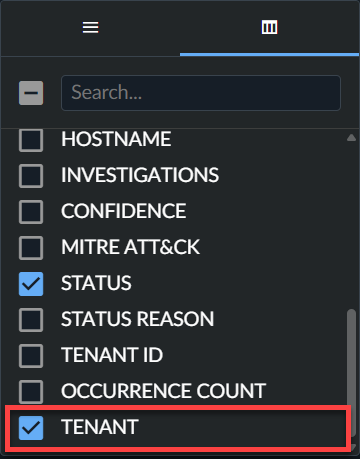Check the TENANT ID checkbox

click(x=31, y=356)
